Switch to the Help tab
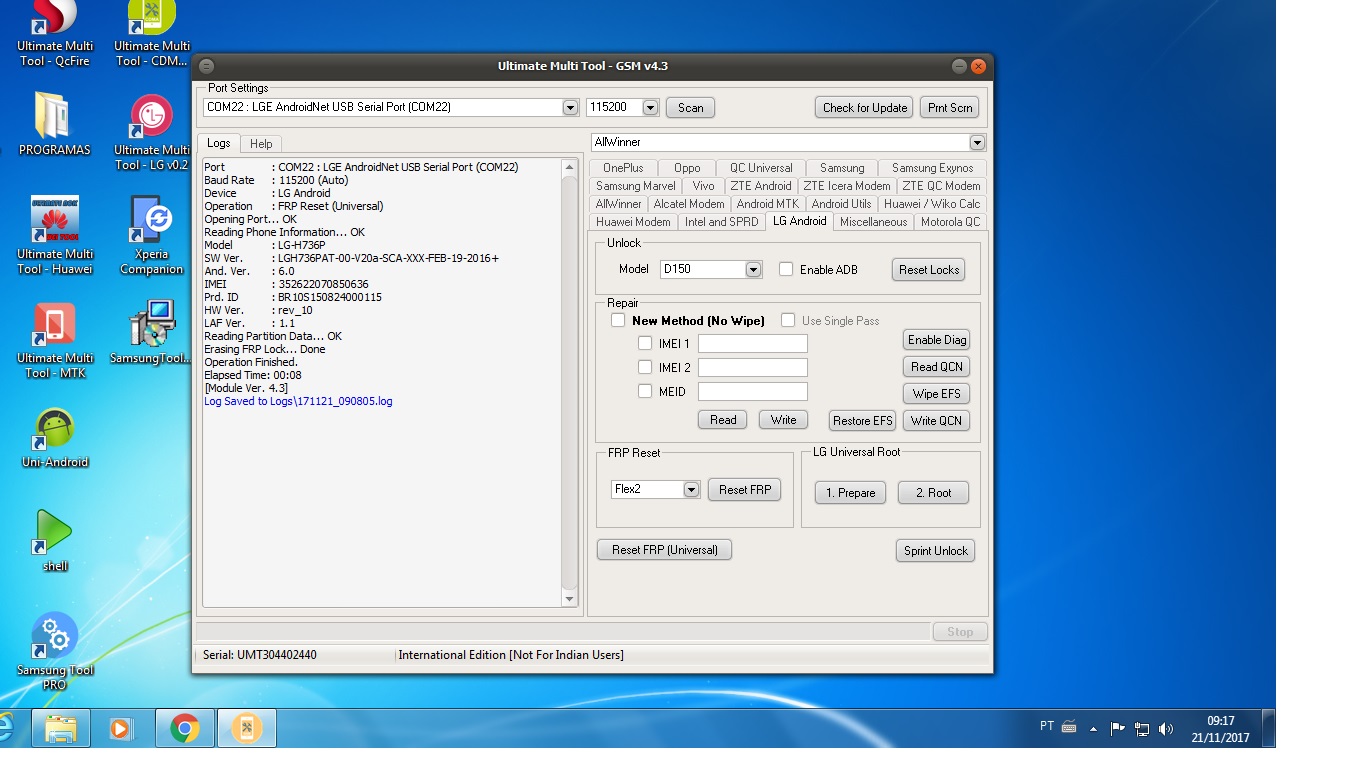The height and width of the screenshot is (768, 1366). pyautogui.click(x=261, y=144)
